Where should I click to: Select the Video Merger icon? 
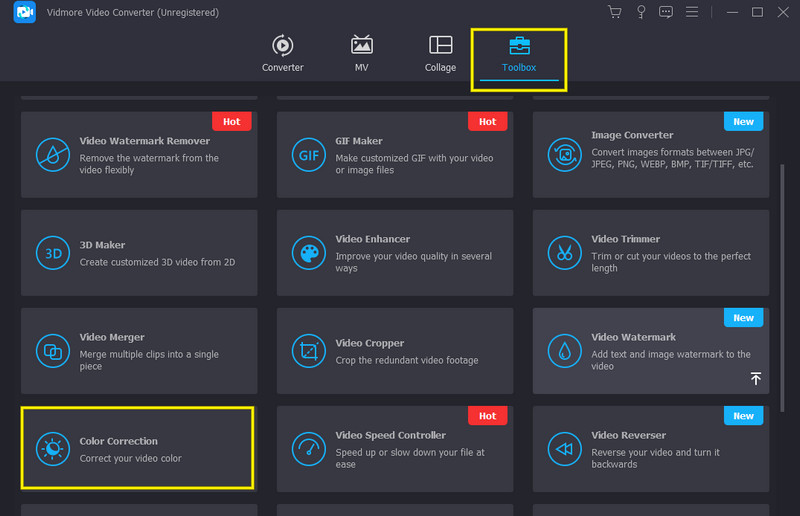(51, 350)
